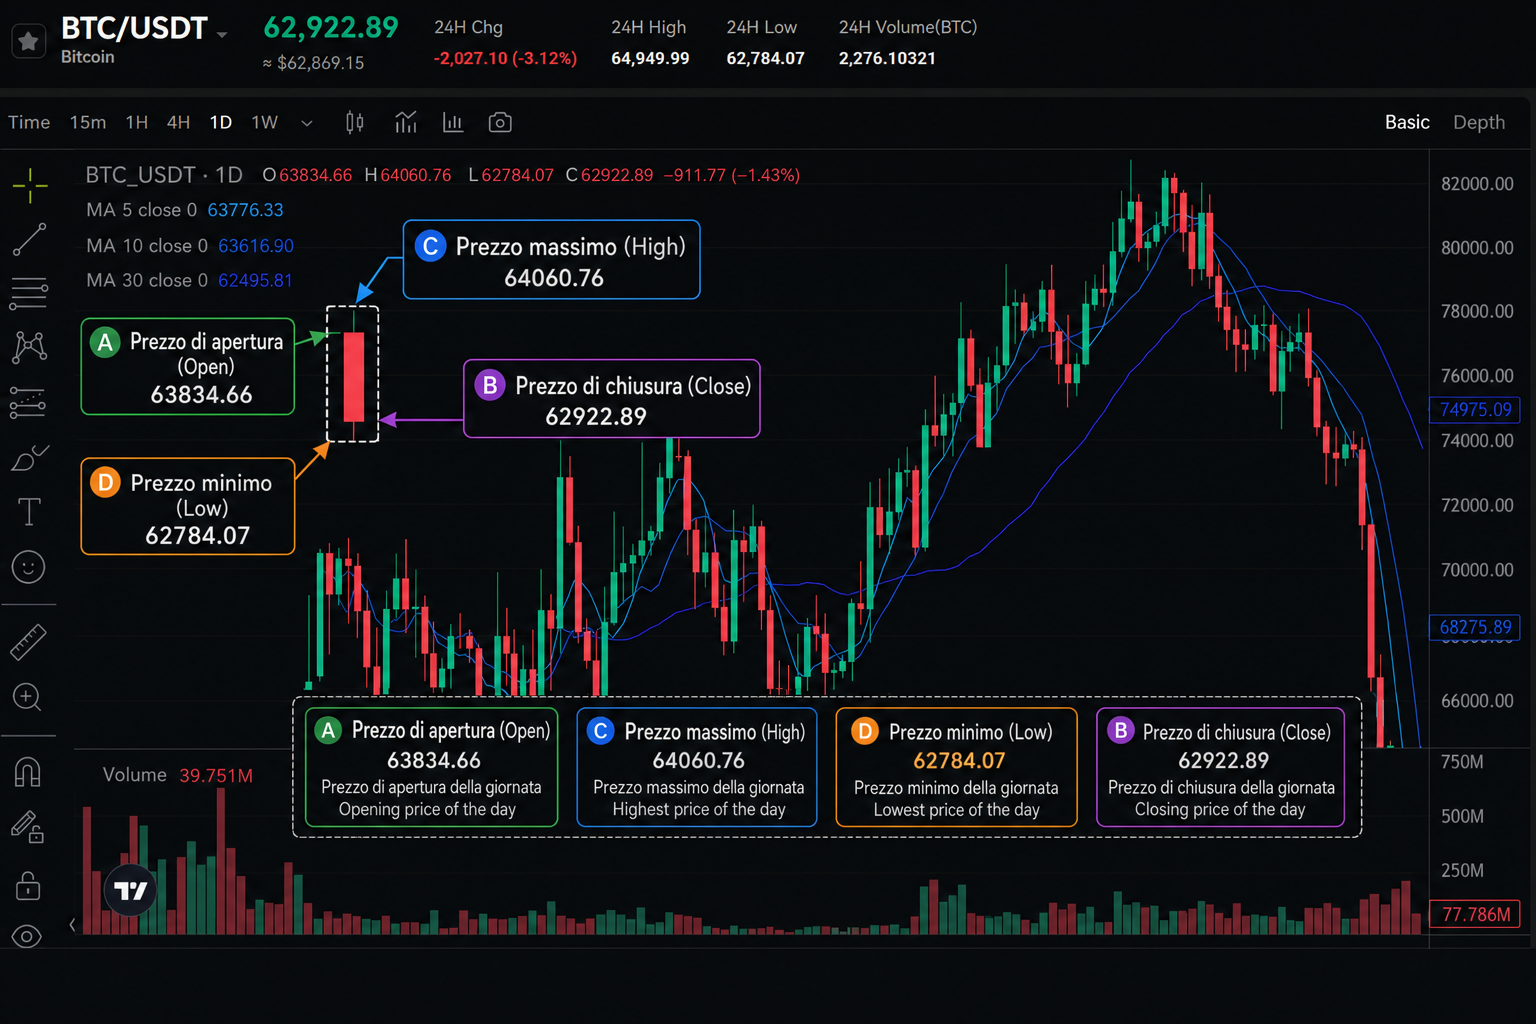Expand the BTC/USDT pair dropdown
Image resolution: width=1536 pixels, height=1024 pixels.
pos(222,35)
